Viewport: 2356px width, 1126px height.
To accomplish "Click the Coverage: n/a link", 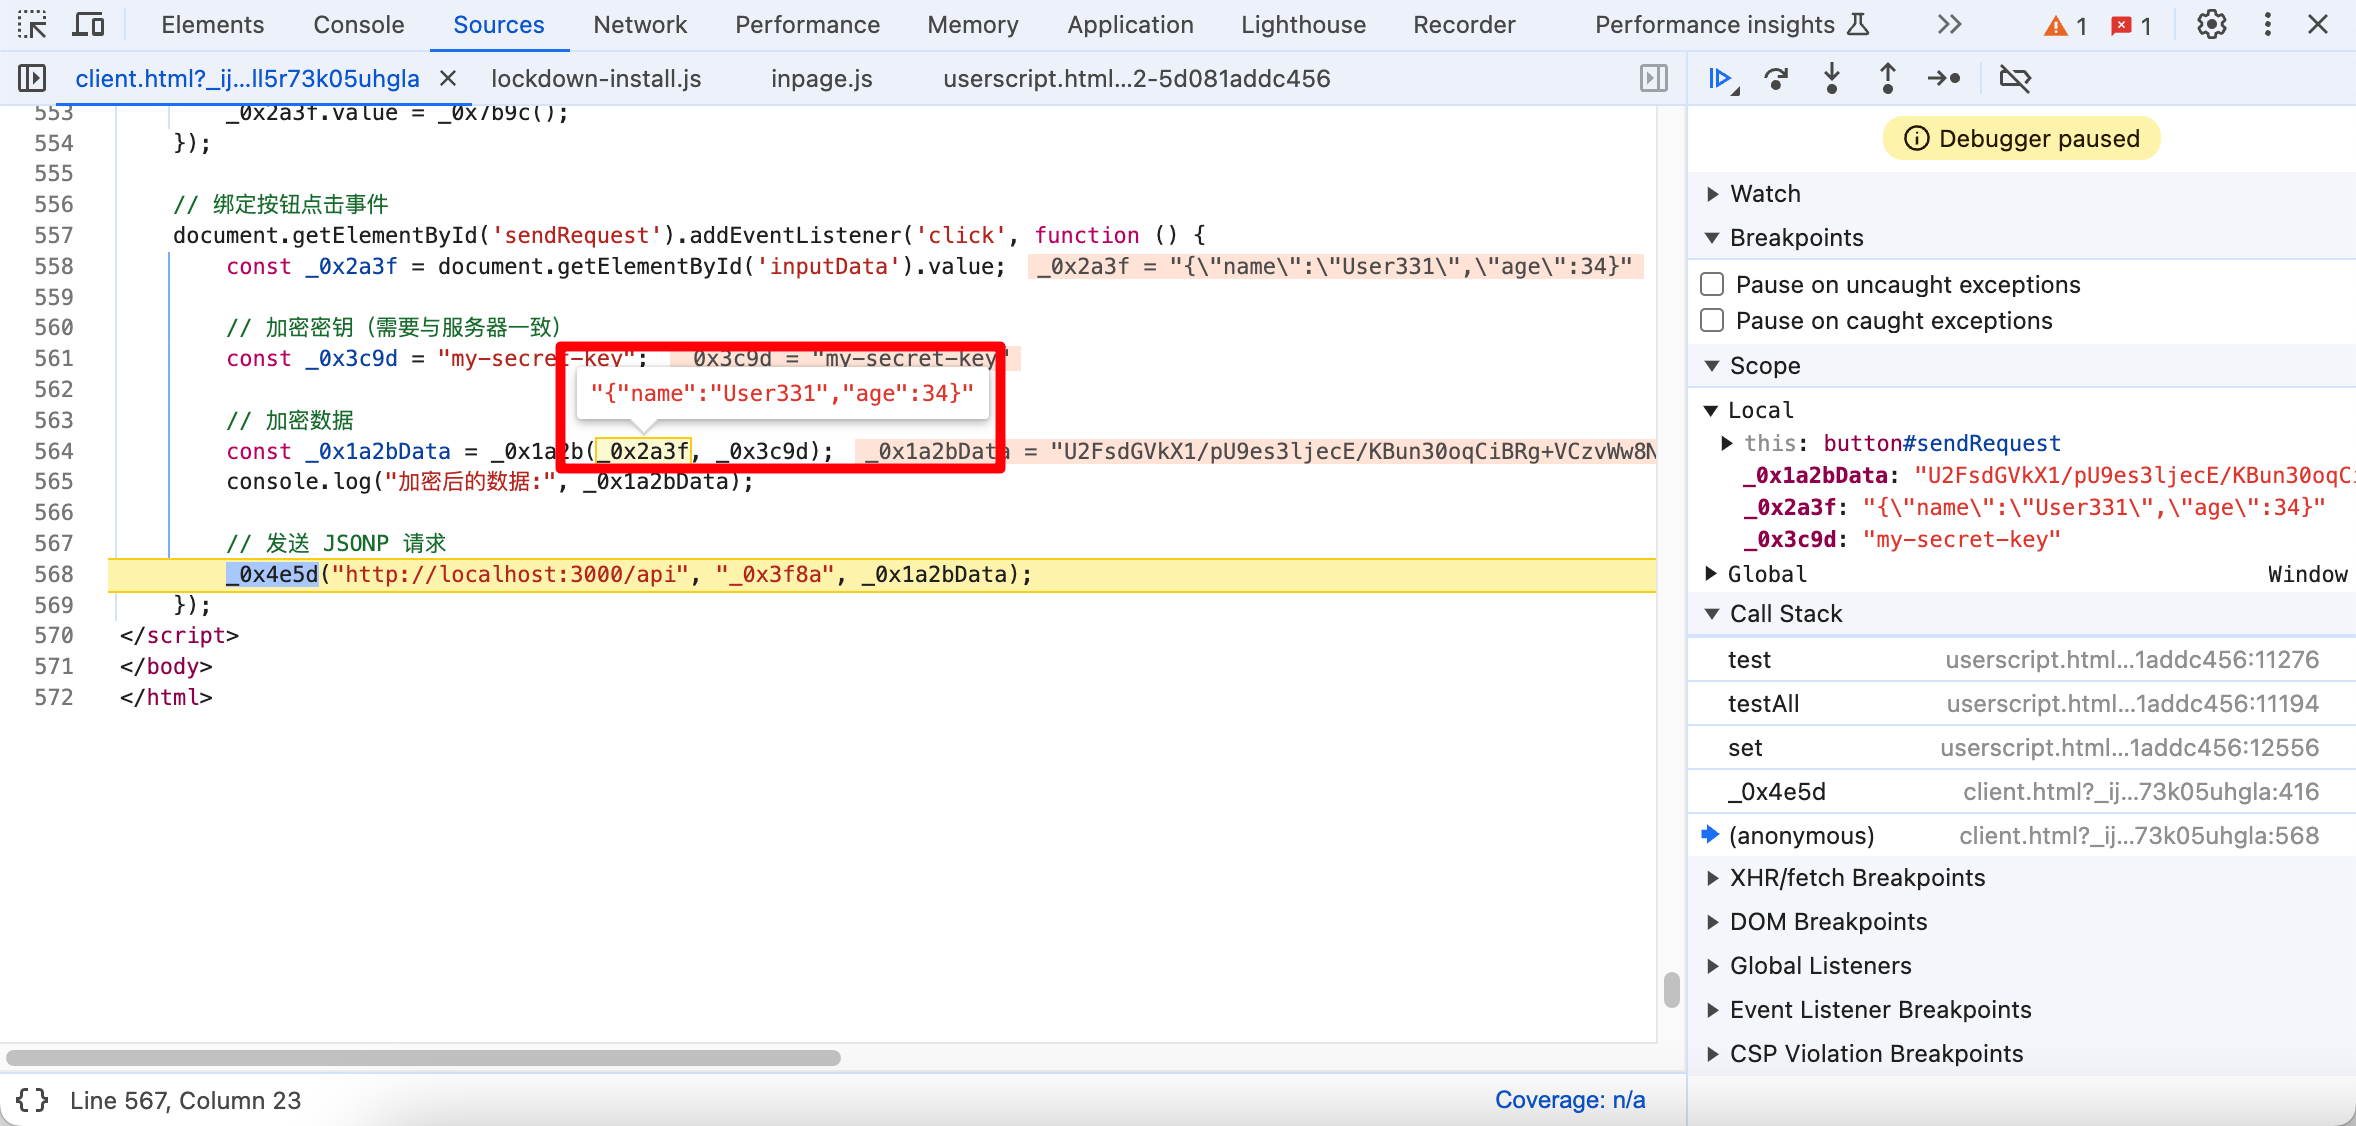I will pyautogui.click(x=1570, y=1100).
